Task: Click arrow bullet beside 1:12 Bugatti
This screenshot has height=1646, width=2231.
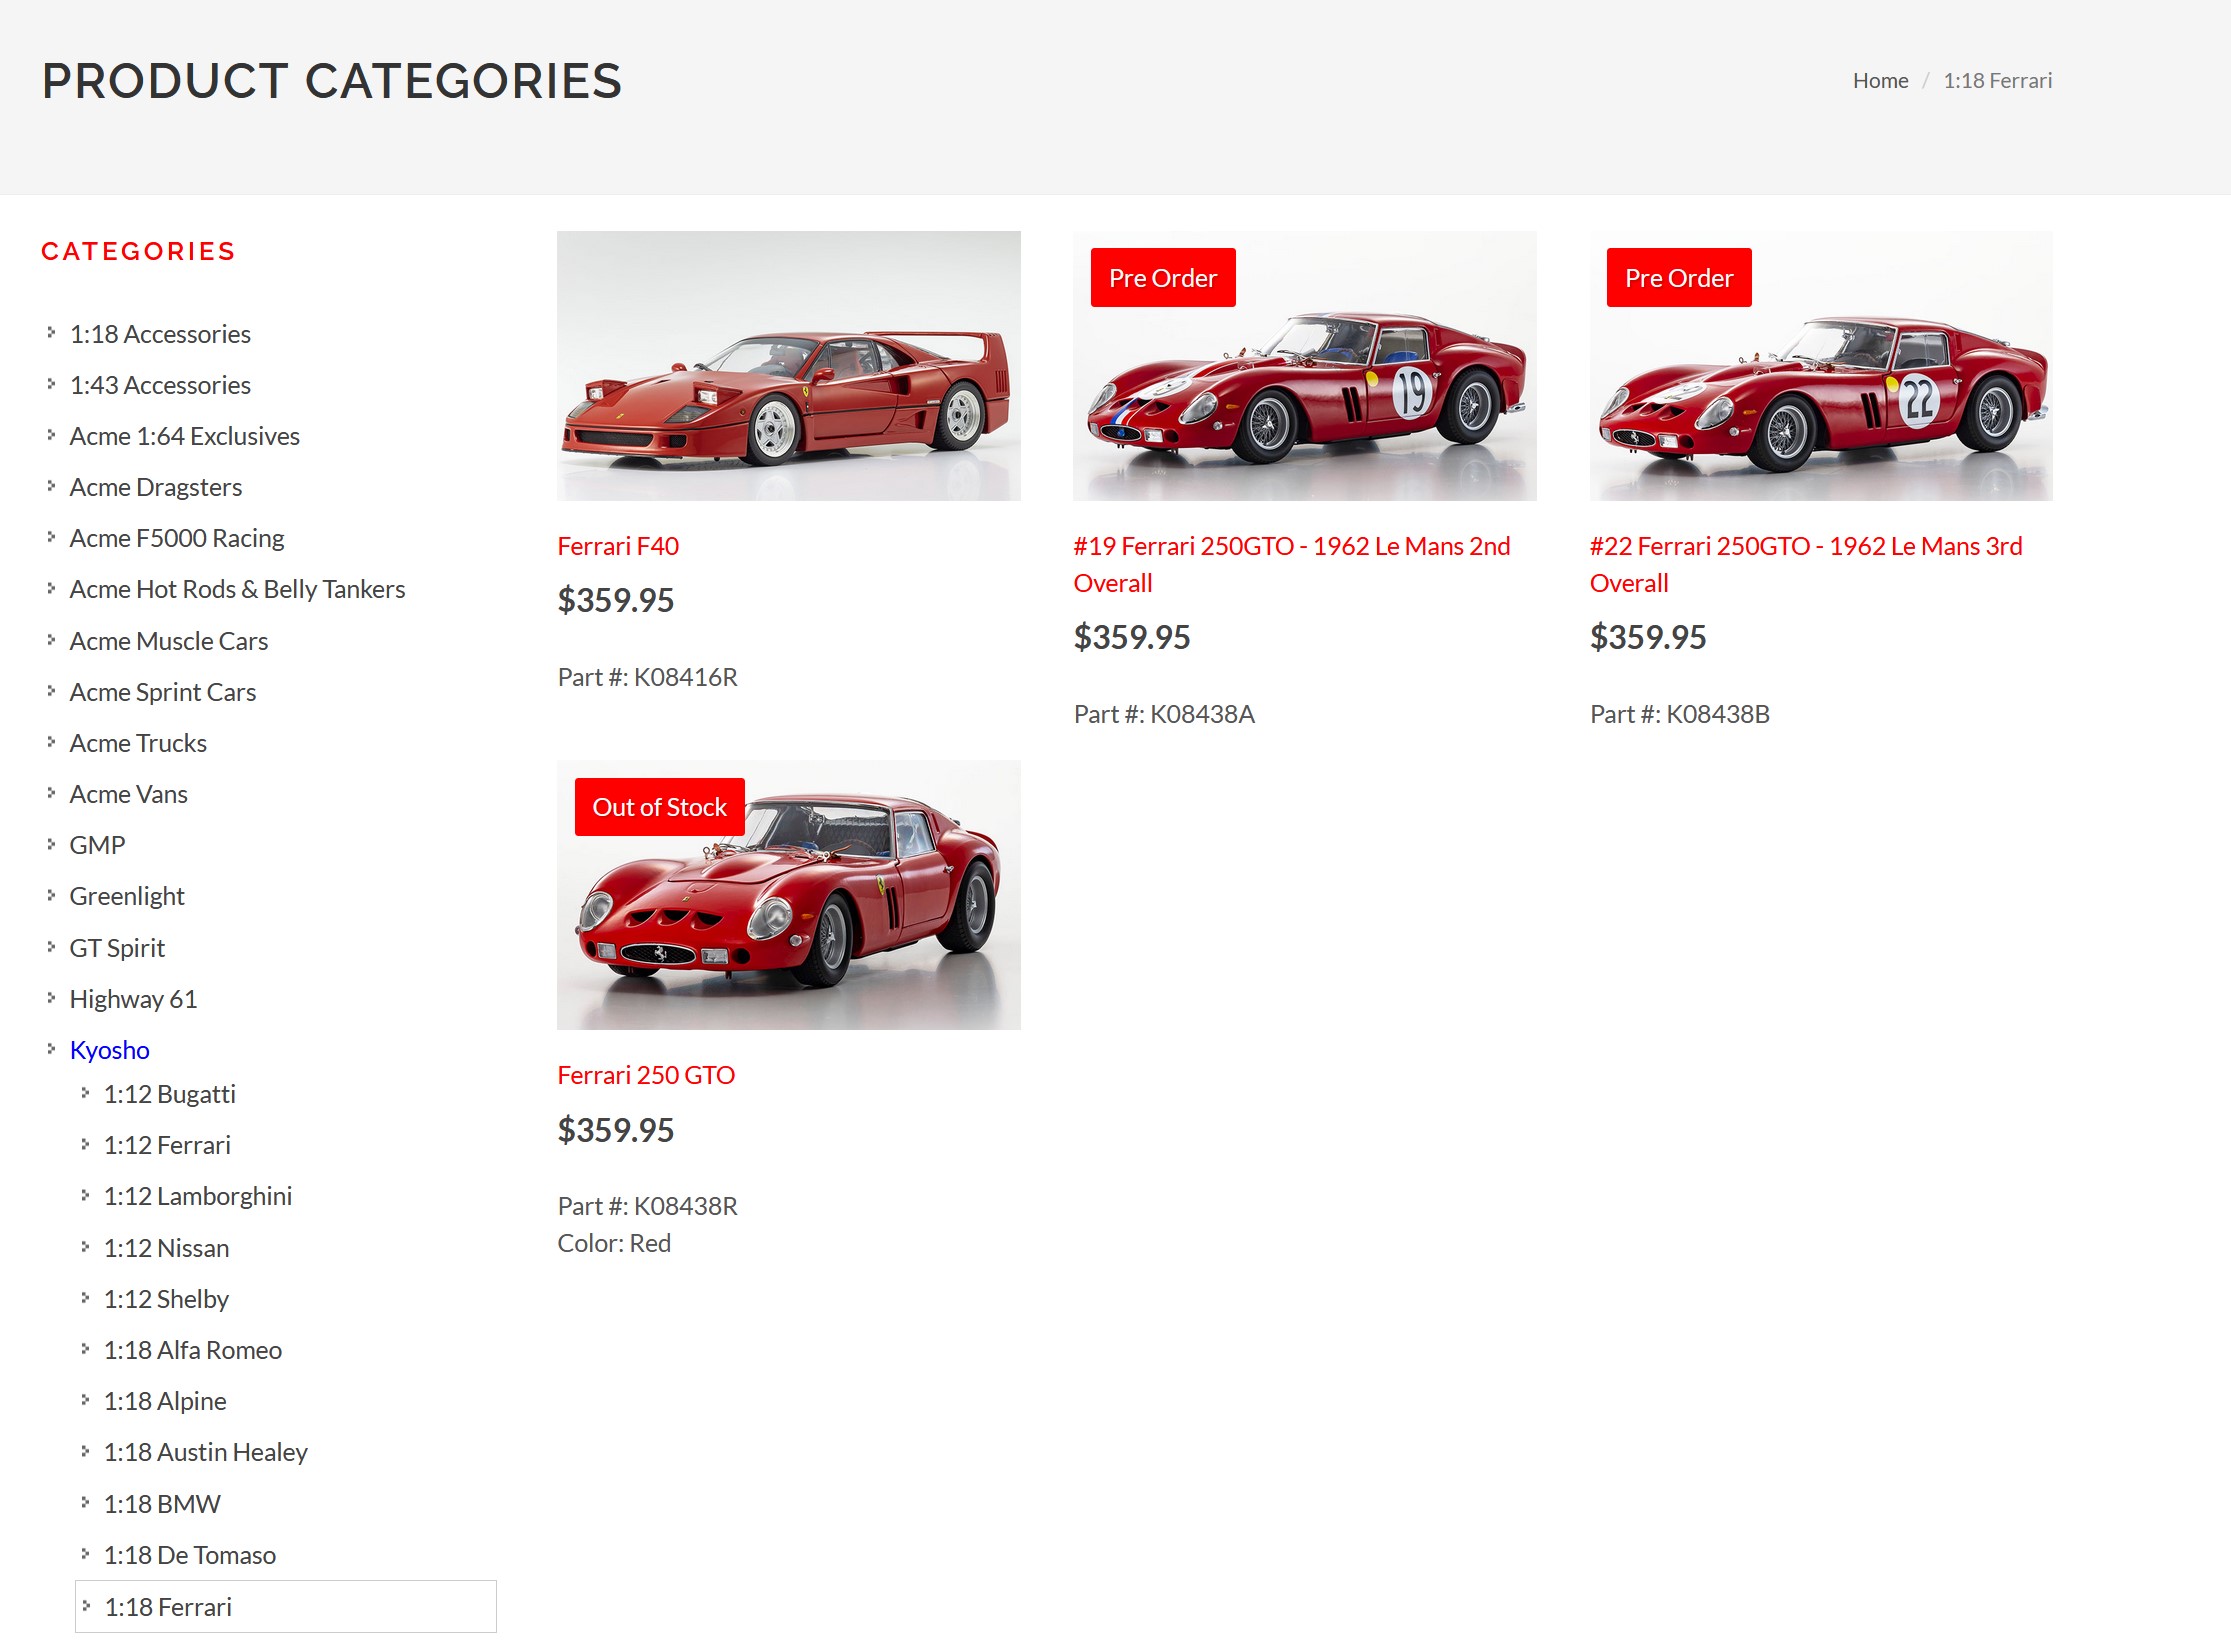Action: [x=85, y=1093]
